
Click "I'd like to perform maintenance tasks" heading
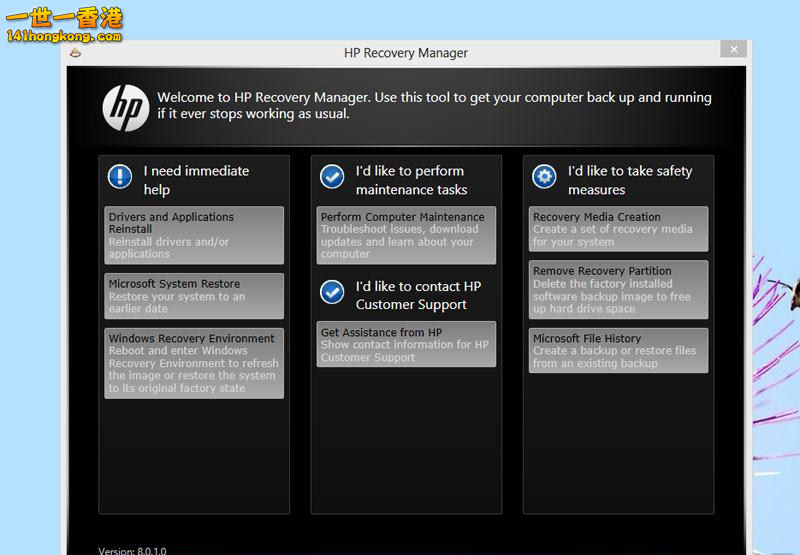click(411, 180)
